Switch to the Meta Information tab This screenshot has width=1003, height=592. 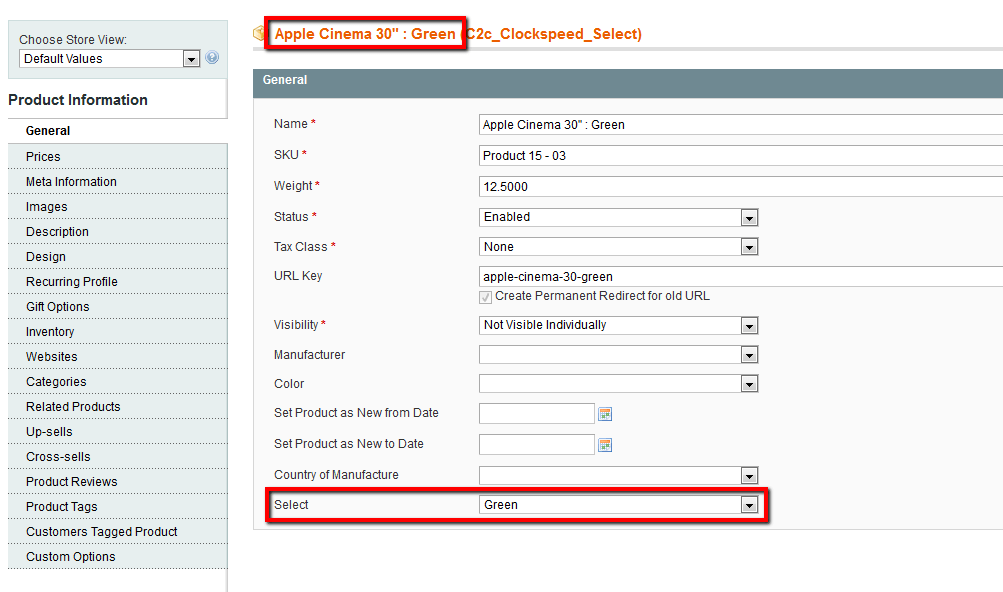click(118, 181)
